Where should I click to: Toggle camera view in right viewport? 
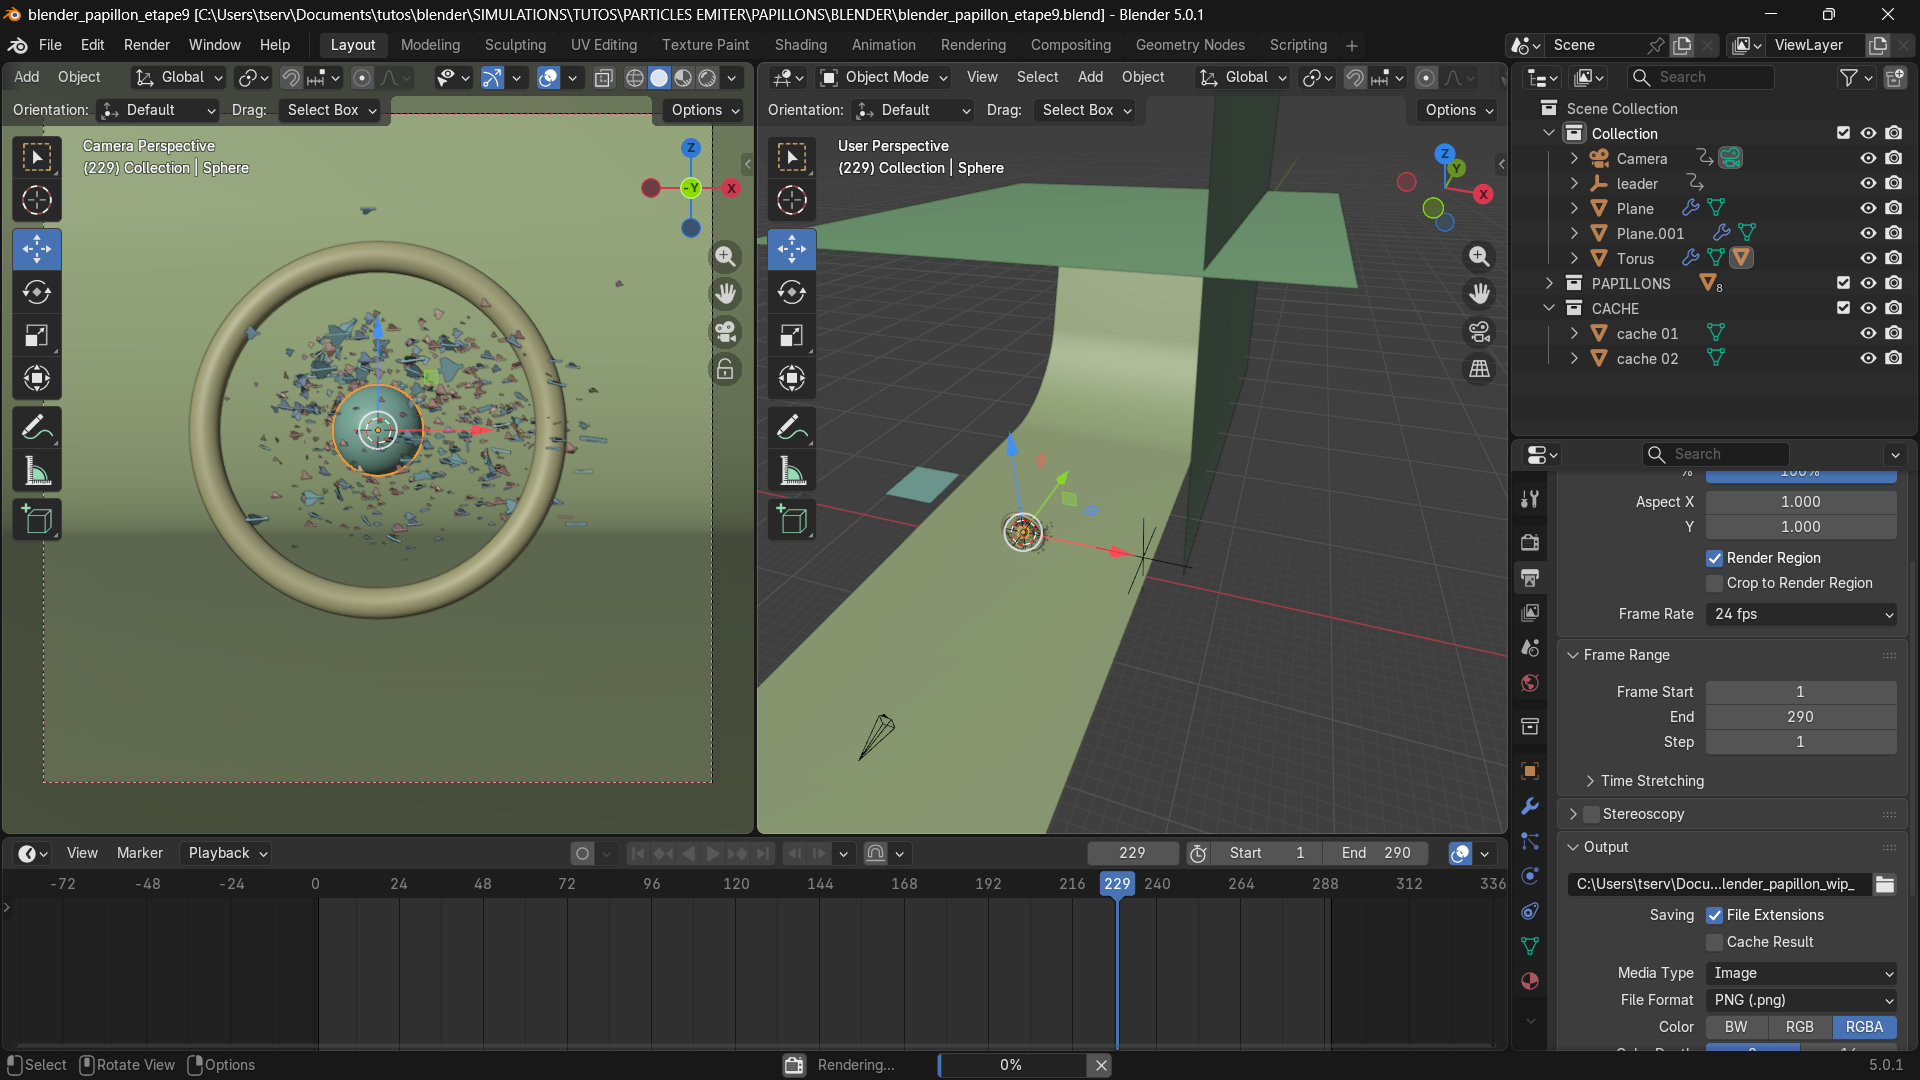coord(1479,331)
